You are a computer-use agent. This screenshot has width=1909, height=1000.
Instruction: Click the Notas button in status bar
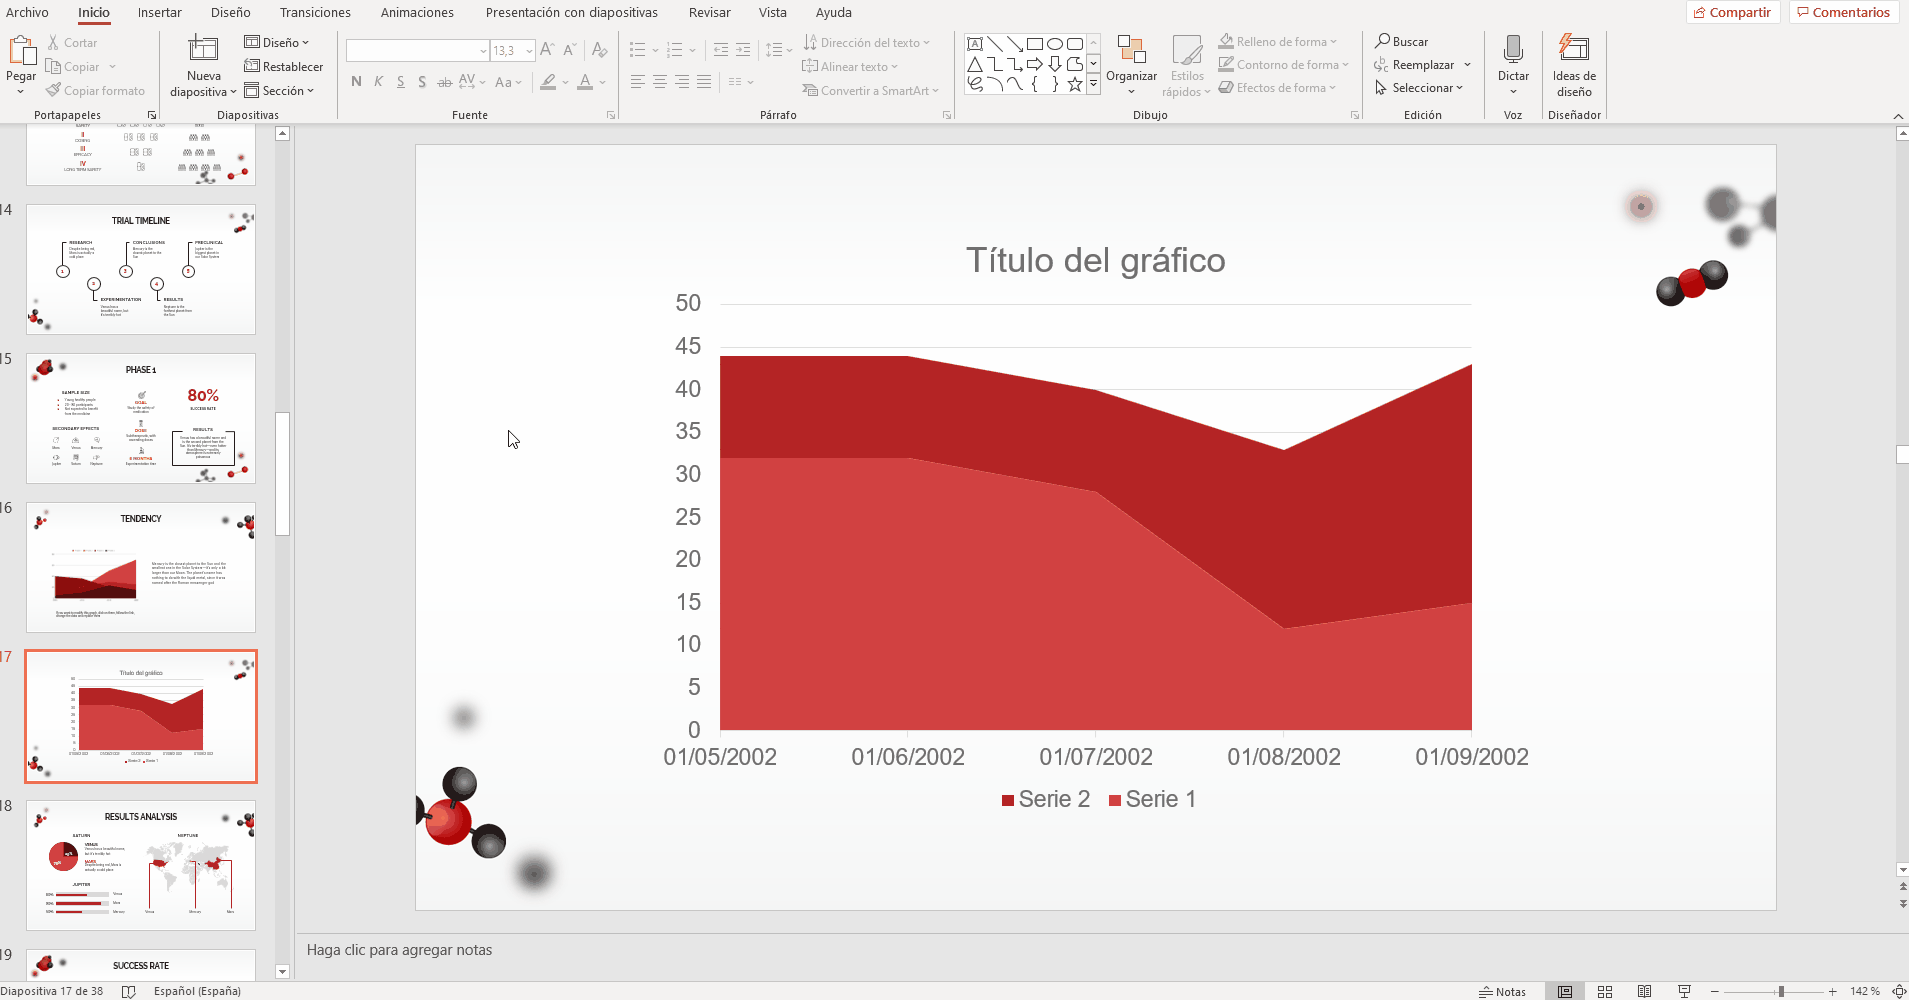[1502, 991]
